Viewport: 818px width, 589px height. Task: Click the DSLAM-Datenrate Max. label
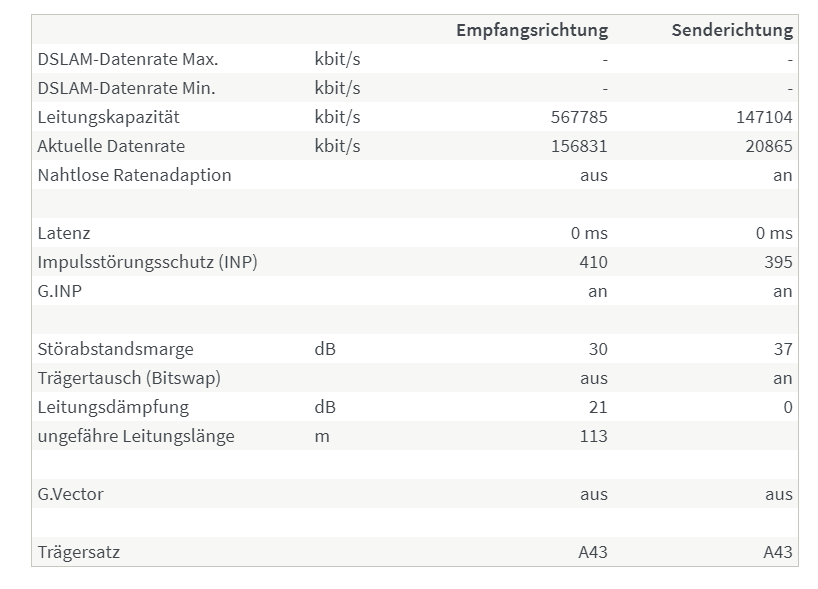(x=128, y=59)
